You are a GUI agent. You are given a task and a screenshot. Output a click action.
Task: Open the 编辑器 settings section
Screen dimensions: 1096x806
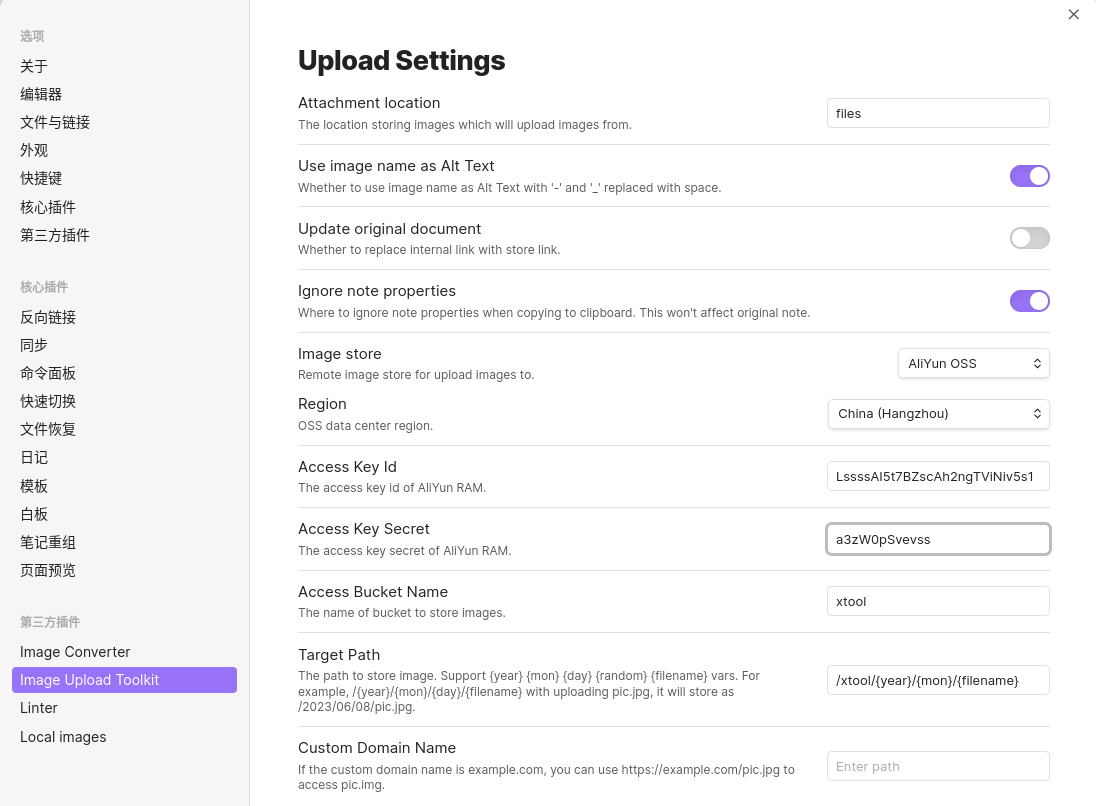point(41,94)
